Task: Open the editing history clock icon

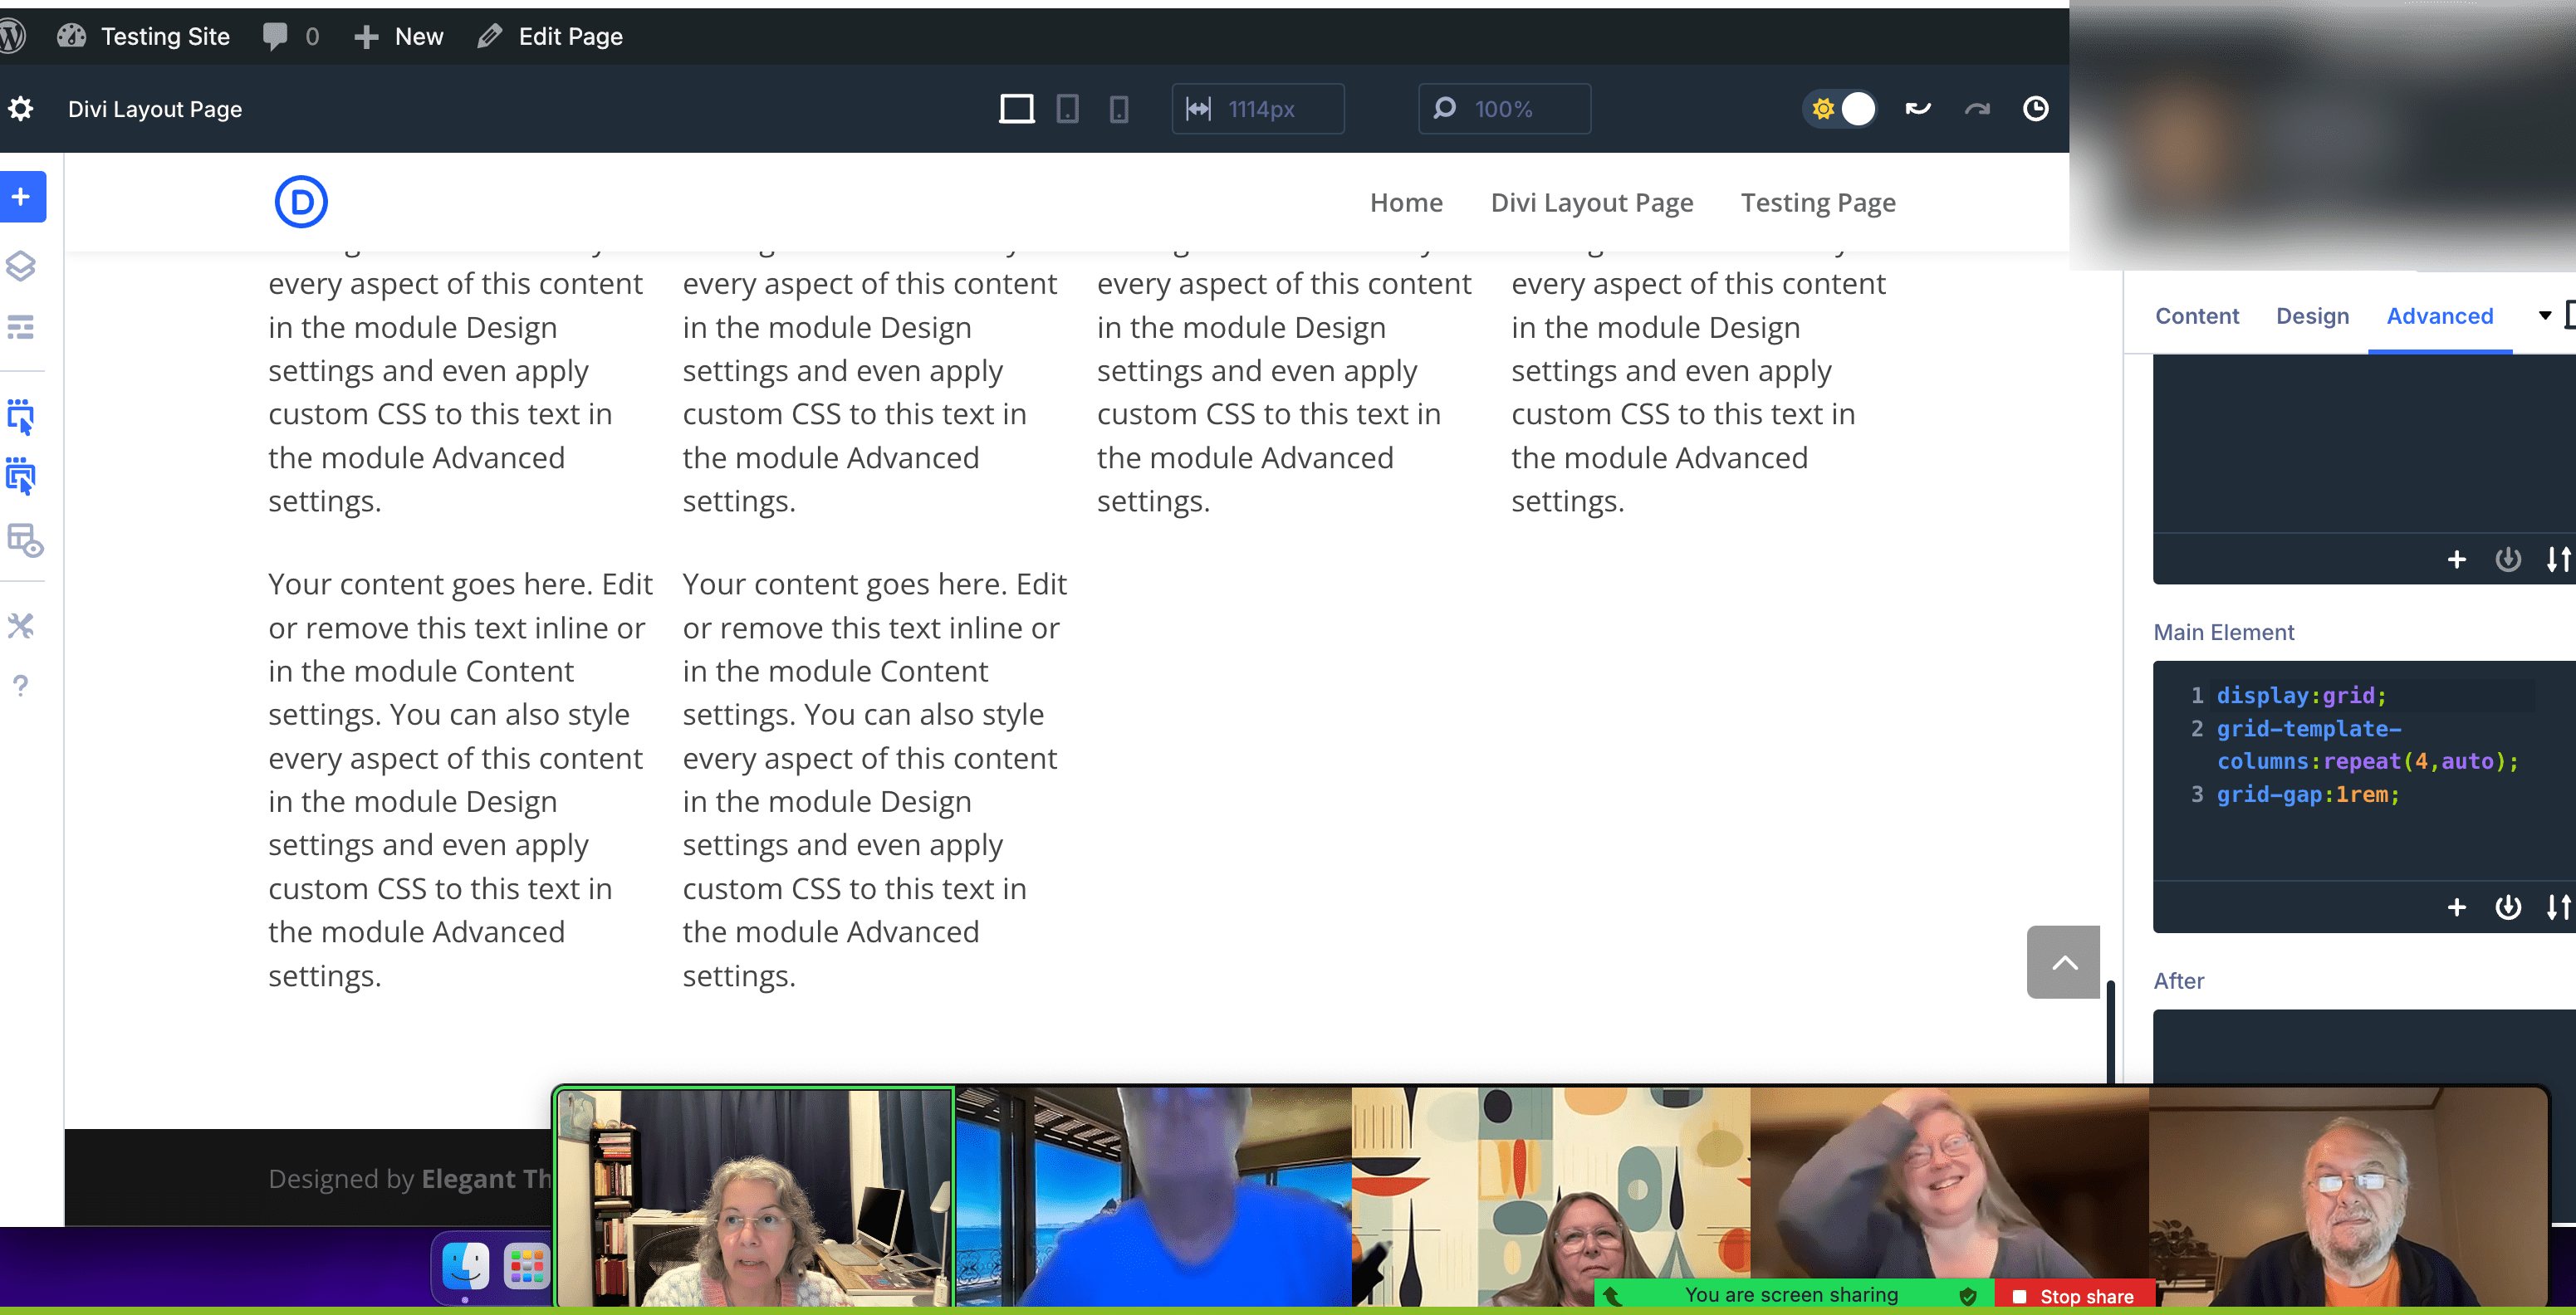Action: (2035, 108)
